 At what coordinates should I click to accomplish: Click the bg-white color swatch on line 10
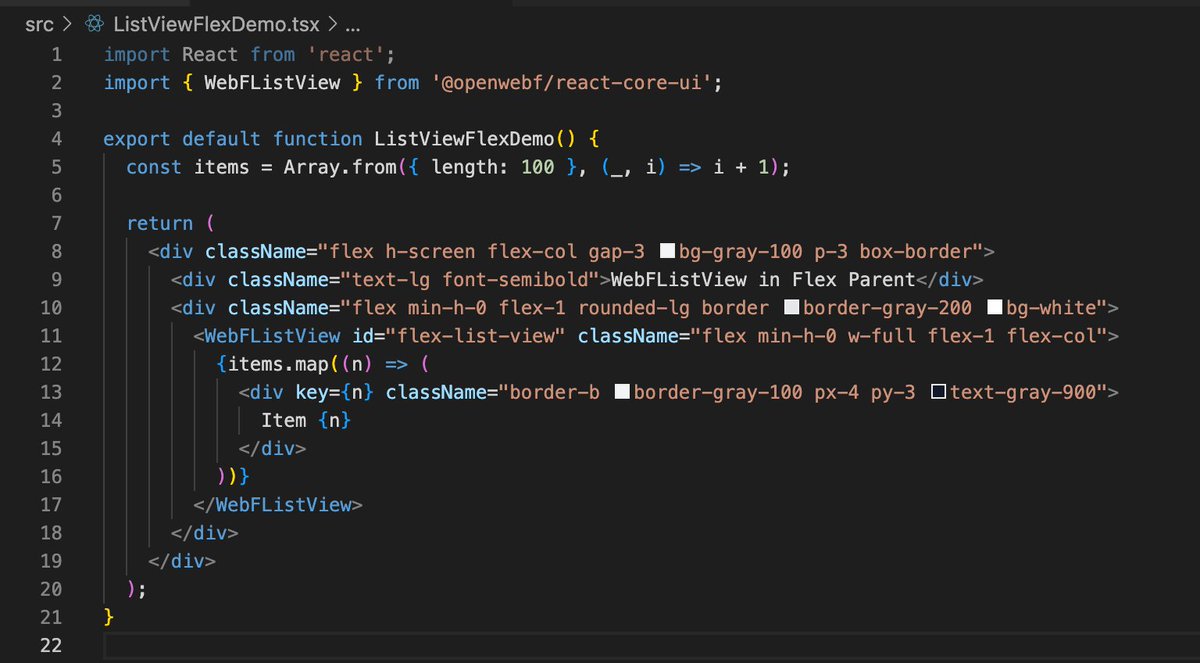[994, 307]
